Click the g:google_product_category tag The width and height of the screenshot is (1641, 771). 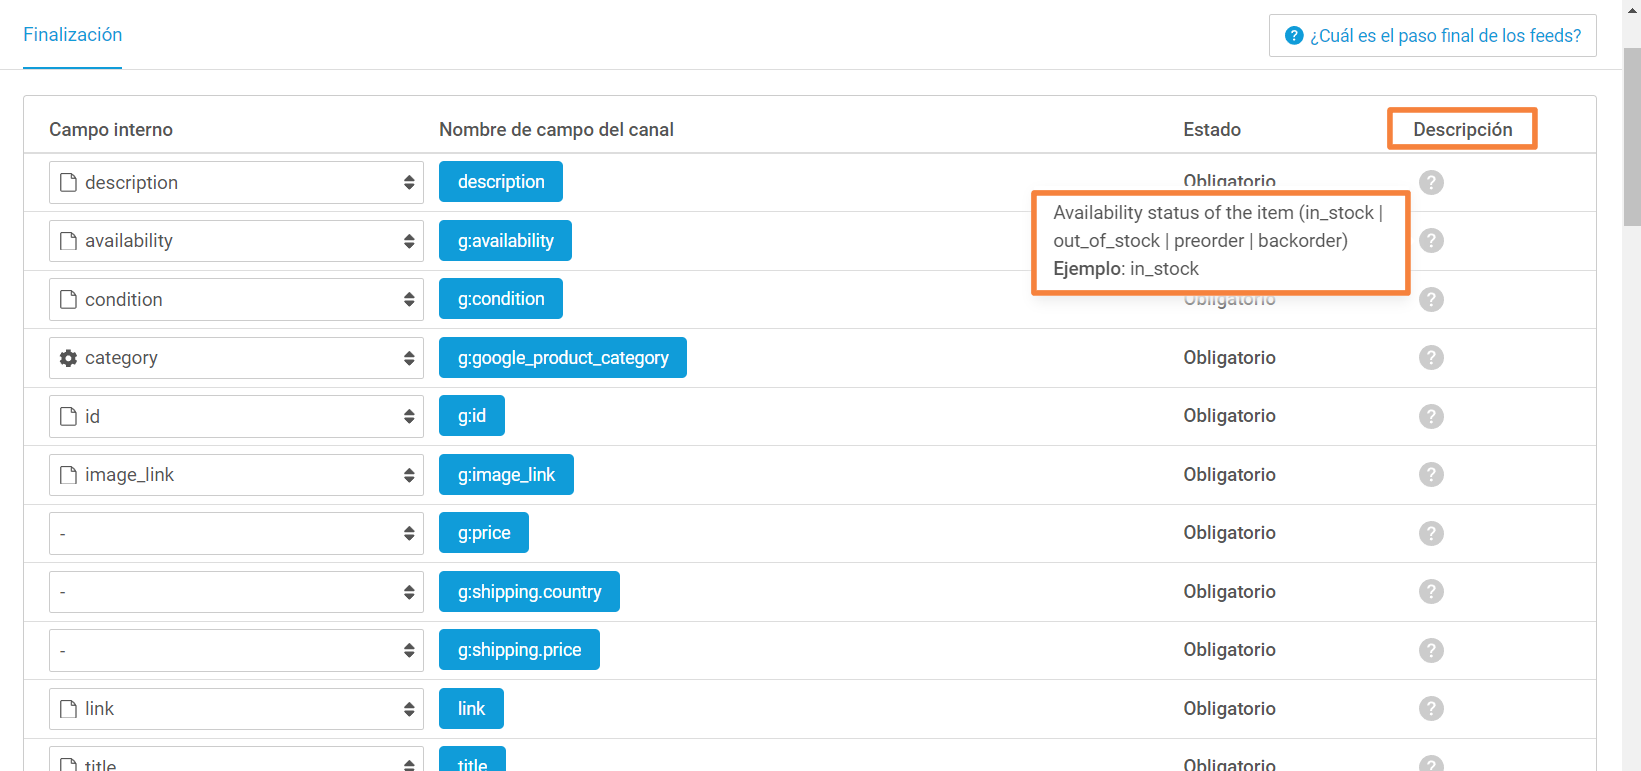[x=563, y=357]
